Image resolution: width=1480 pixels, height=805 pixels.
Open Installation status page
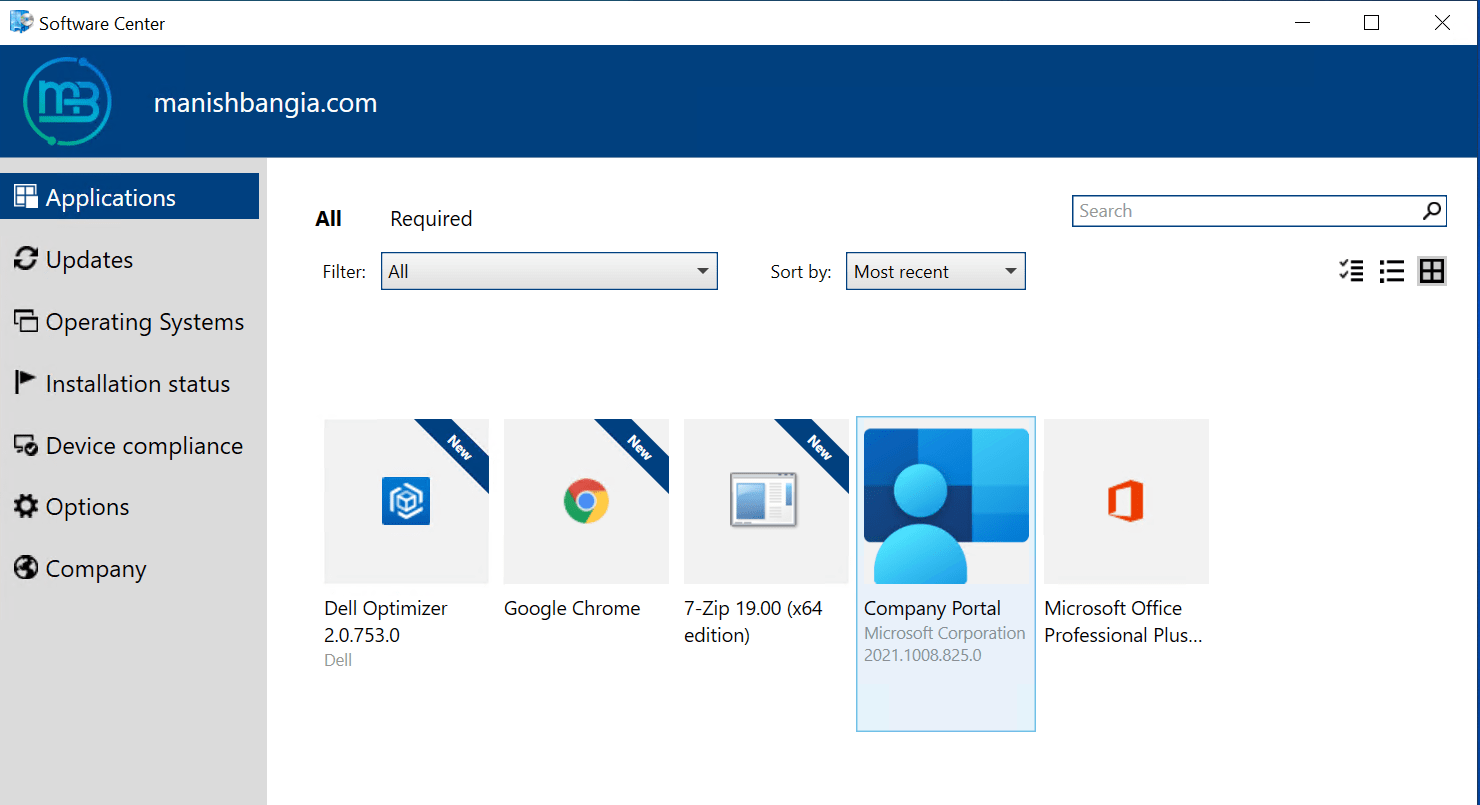click(x=137, y=383)
